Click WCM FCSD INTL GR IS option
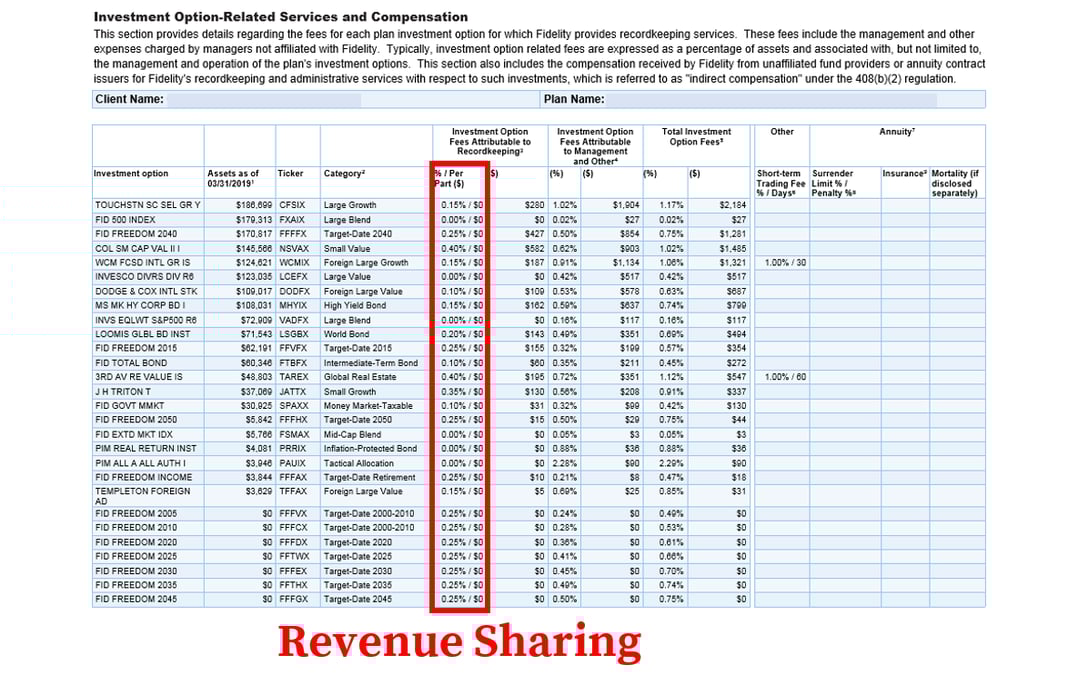Screen dimensions: 1068x675 [142, 262]
